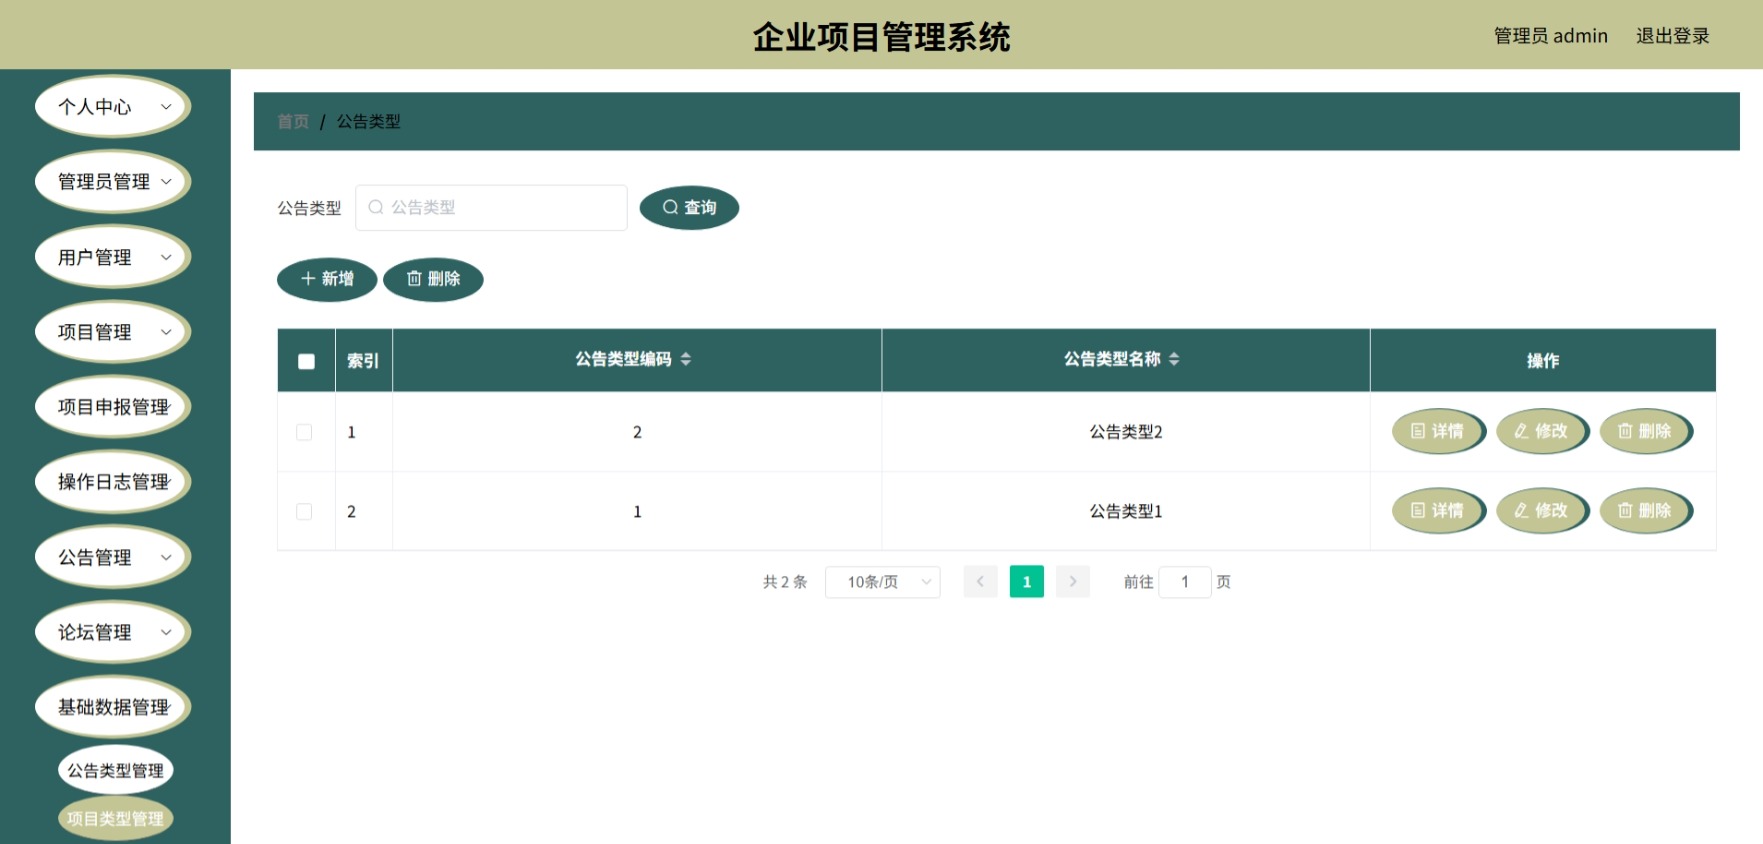Click the trash icon on toolbar 删除 button
The image size is (1763, 844).
pos(414,279)
